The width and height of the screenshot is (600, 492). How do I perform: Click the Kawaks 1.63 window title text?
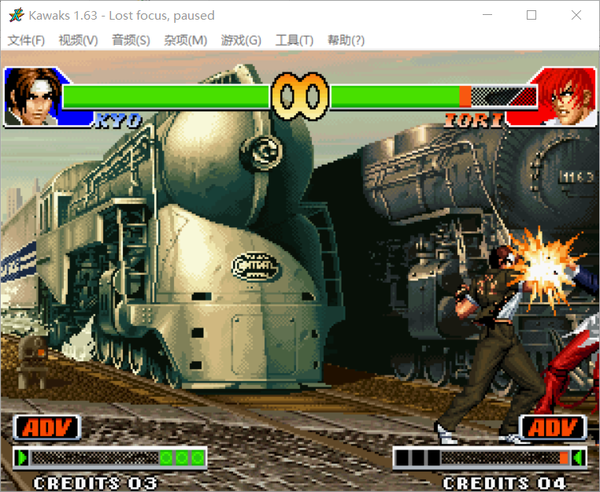click(122, 16)
